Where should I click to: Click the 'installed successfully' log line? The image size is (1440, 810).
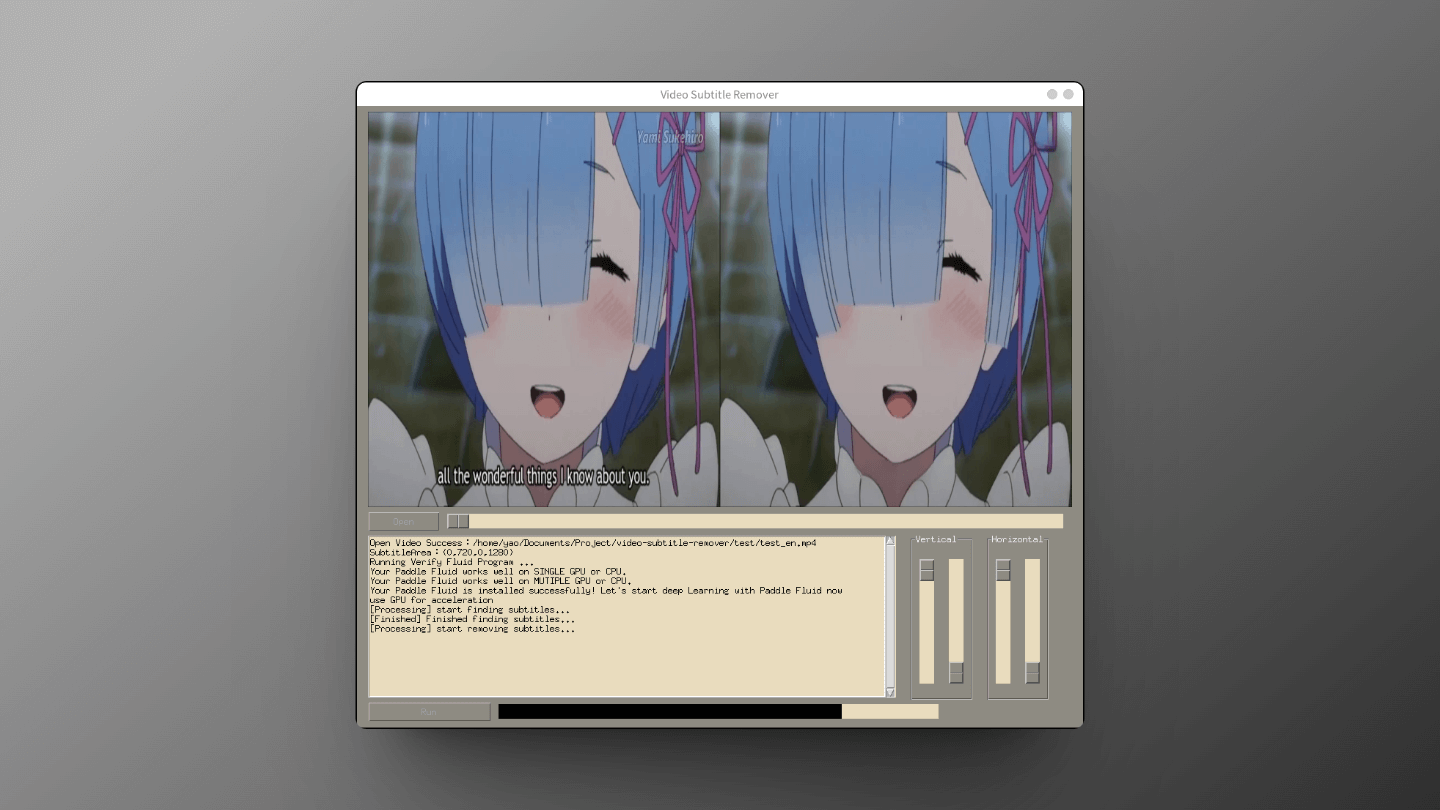point(606,590)
